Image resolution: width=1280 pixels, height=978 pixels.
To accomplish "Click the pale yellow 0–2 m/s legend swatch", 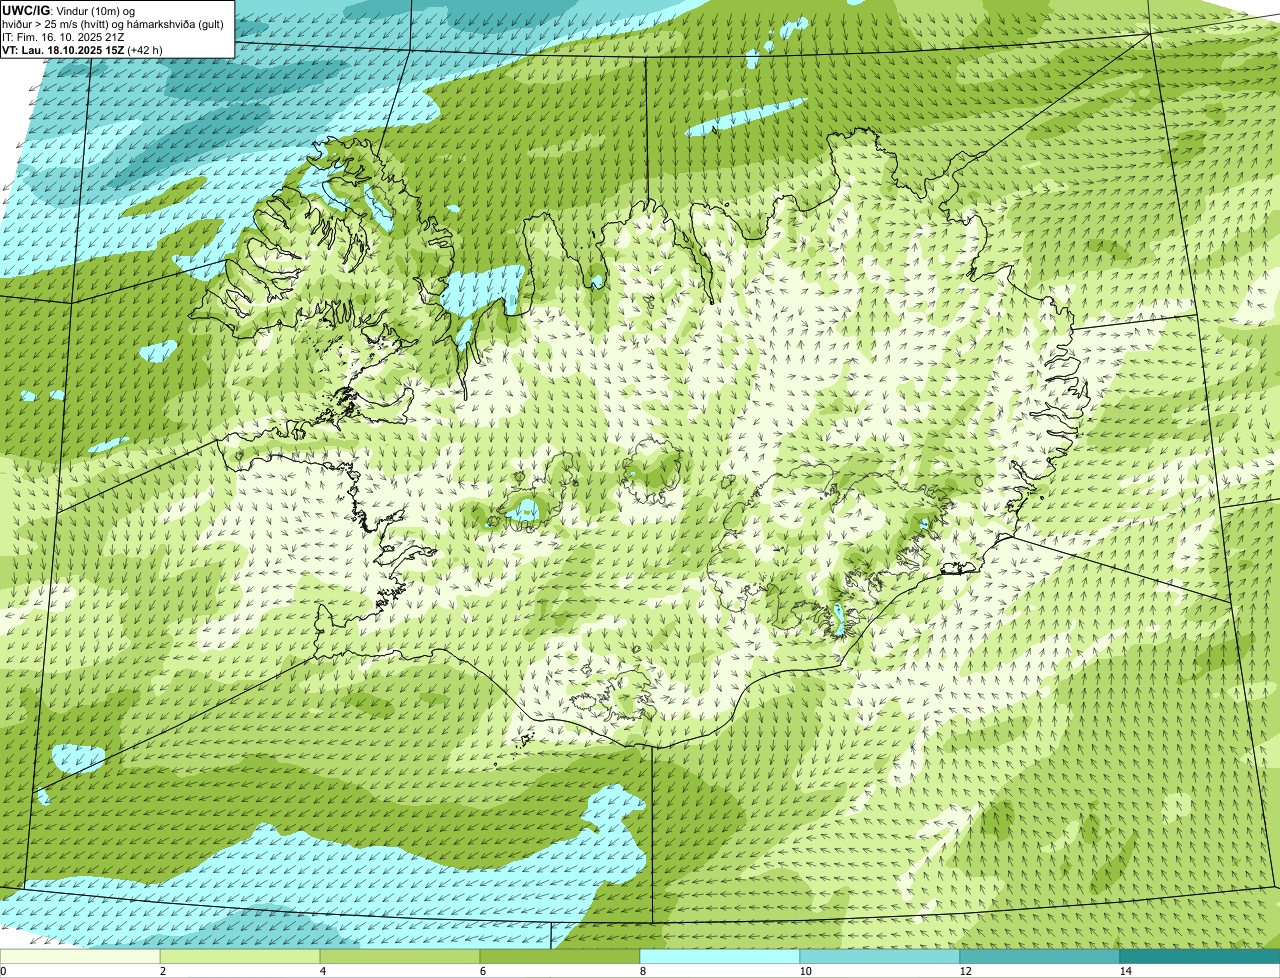I will [80, 956].
